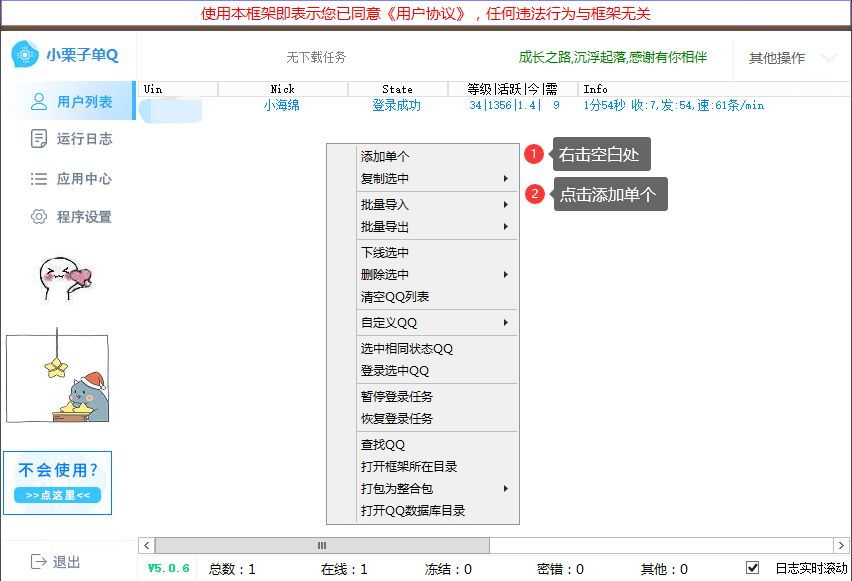Click the horizontal scrollbar thumb

pos(322,545)
